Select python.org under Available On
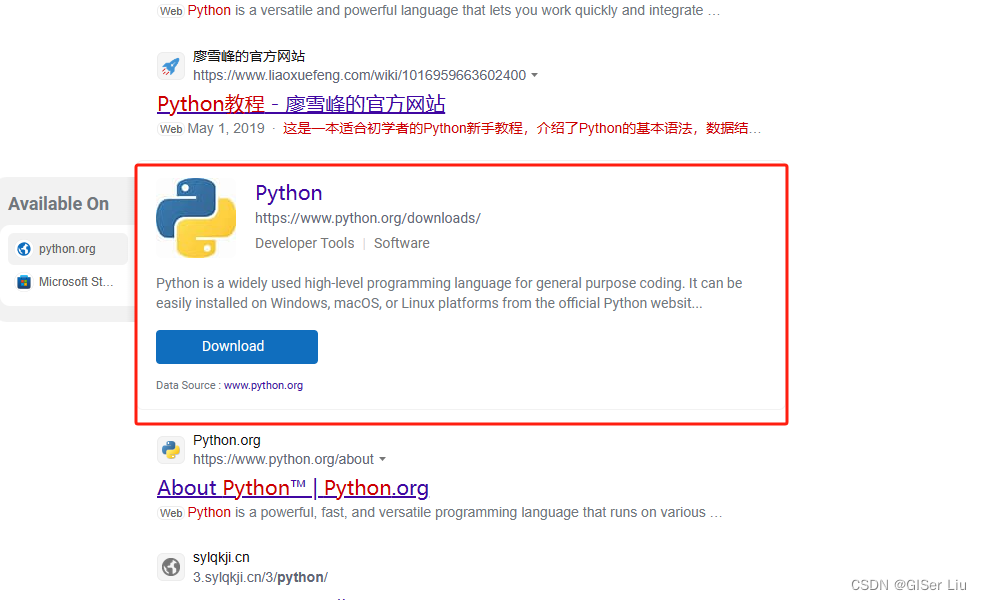Image resolution: width=982 pixels, height=600 pixels. pos(68,249)
